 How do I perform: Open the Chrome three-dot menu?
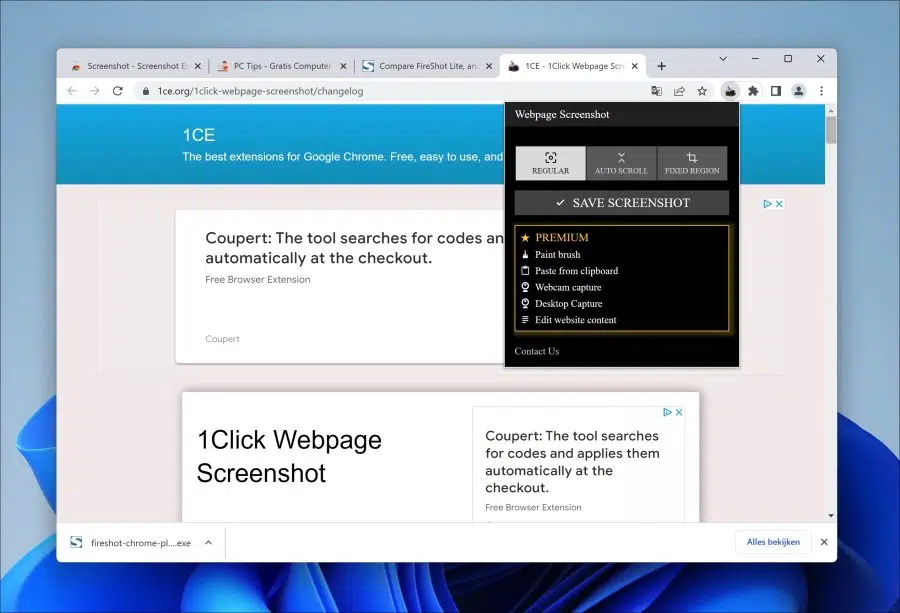click(x=821, y=91)
